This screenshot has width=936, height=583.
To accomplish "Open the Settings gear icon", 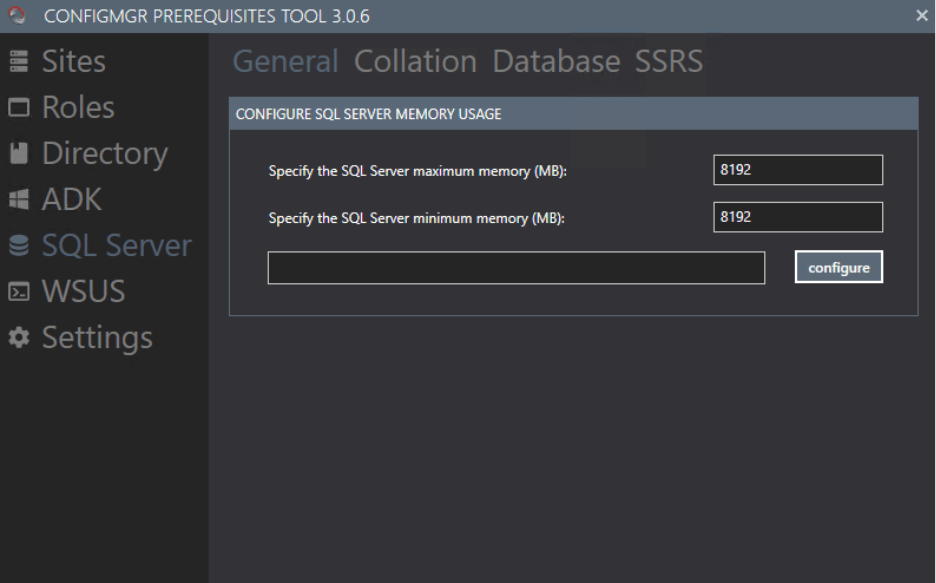I will pos(17,337).
